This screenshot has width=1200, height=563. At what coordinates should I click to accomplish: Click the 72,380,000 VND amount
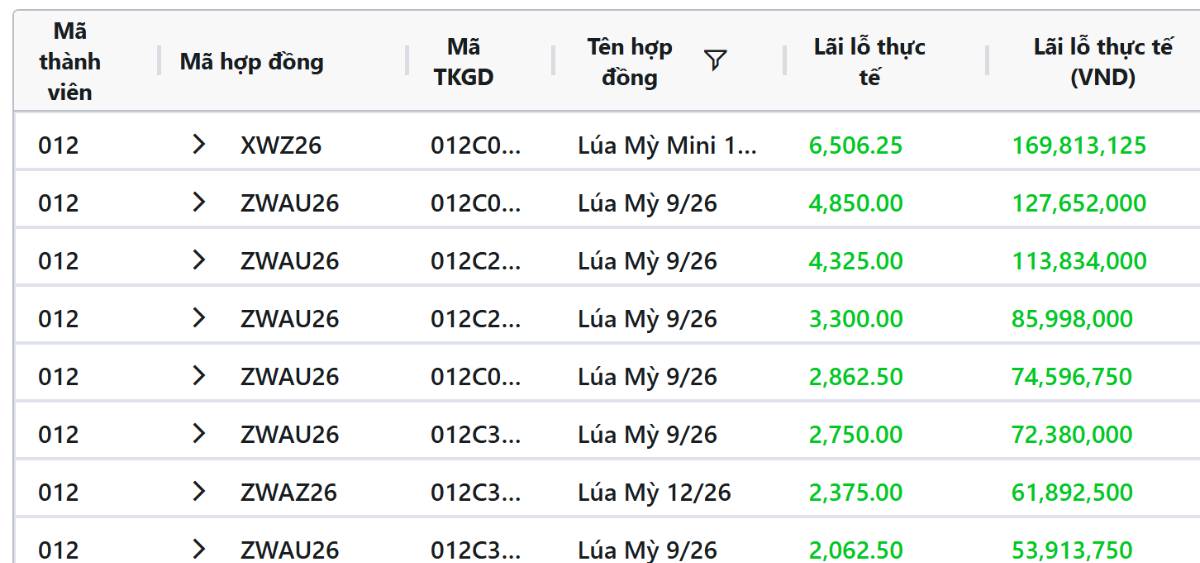(x=1072, y=435)
